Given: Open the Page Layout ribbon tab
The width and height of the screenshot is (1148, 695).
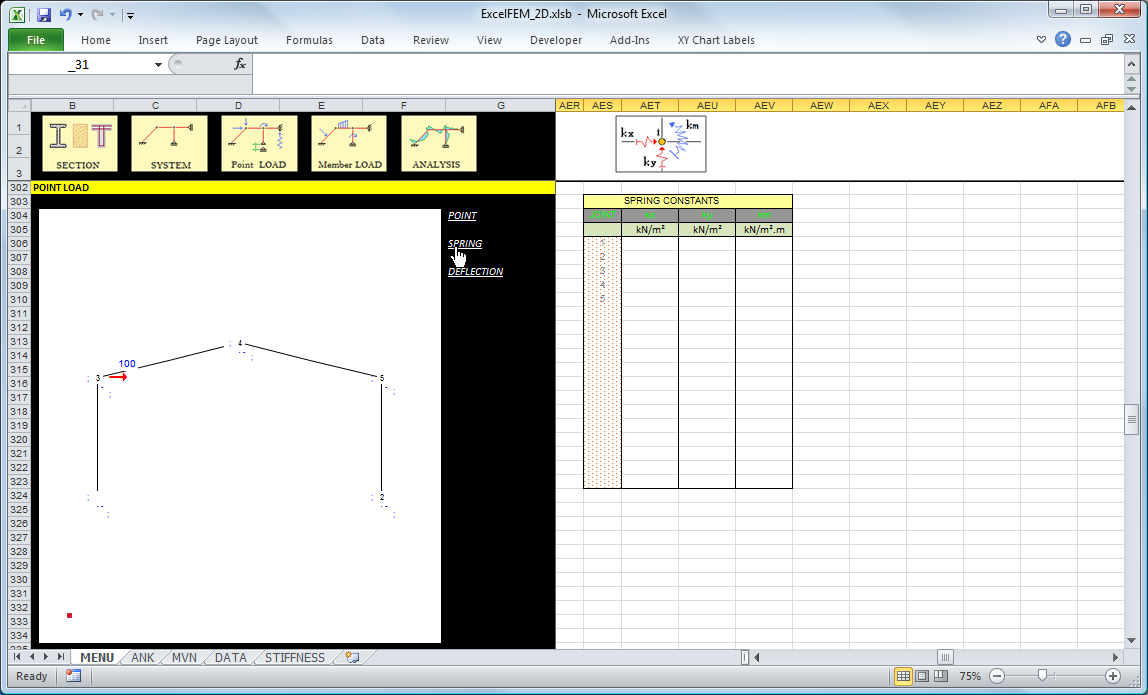Looking at the screenshot, I should click(x=227, y=40).
